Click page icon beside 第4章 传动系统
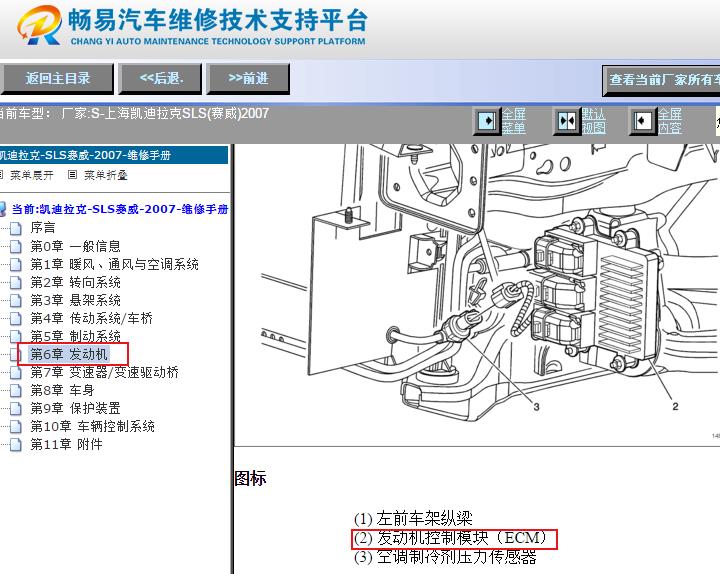The width and height of the screenshot is (720, 574). pyautogui.click(x=16, y=319)
